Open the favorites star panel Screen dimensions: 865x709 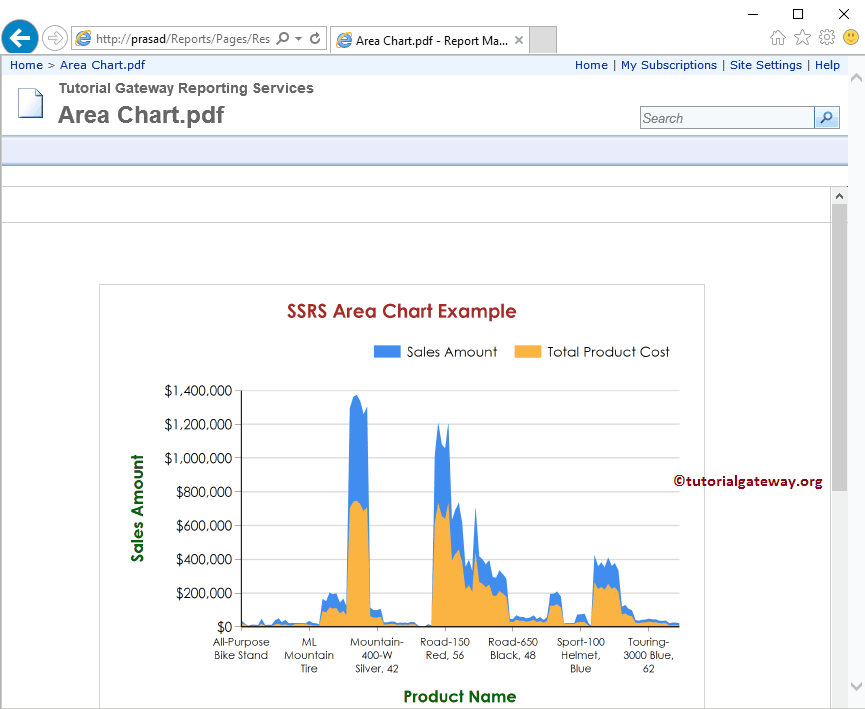coord(802,37)
